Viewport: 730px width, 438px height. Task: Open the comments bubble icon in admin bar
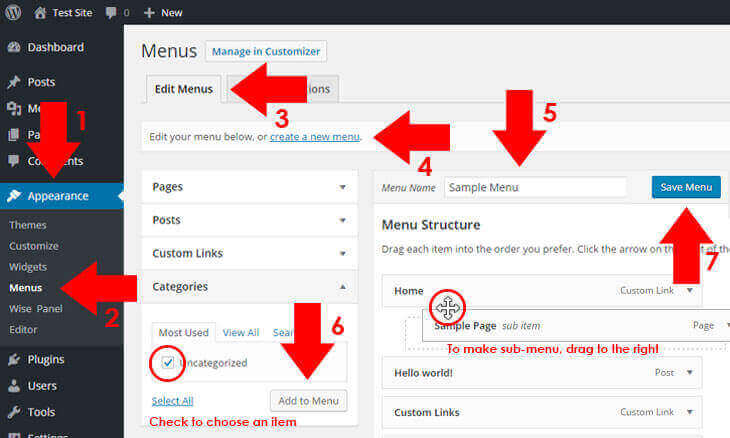(111, 13)
